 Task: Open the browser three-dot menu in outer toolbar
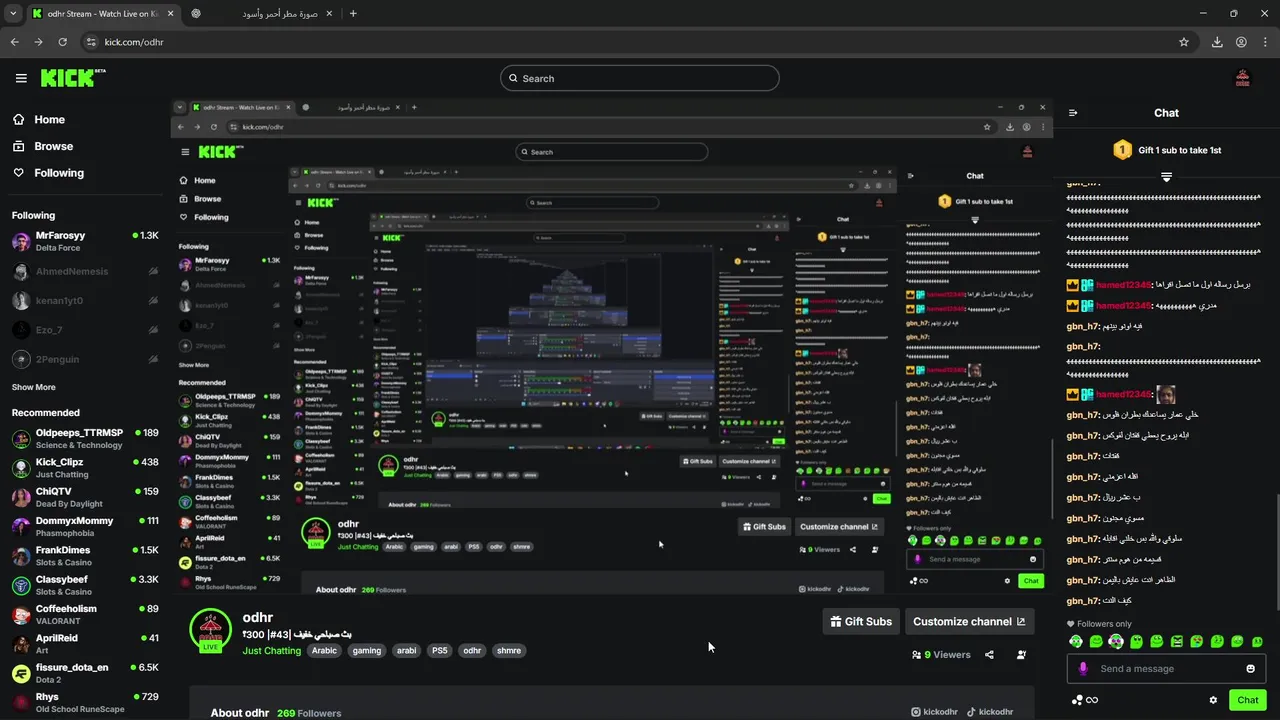(x=1265, y=42)
